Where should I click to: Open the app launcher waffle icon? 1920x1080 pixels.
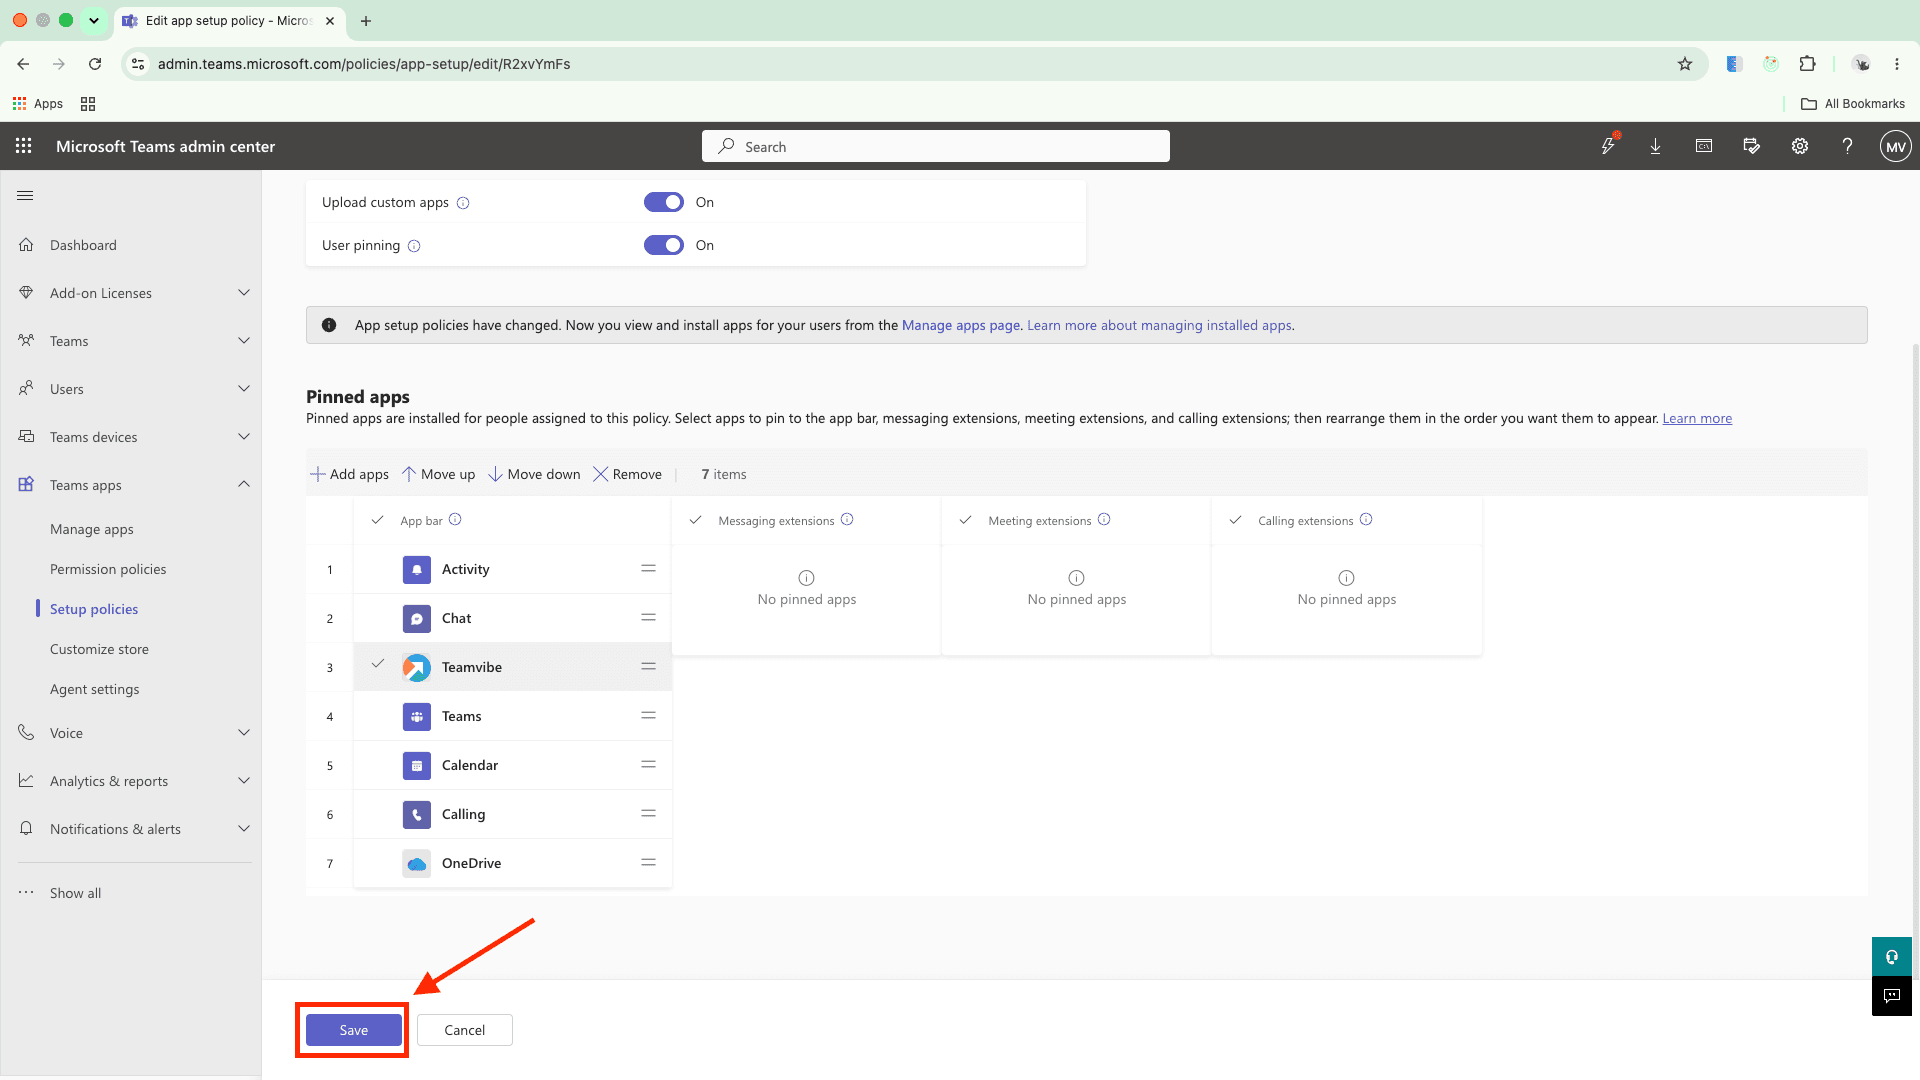[x=24, y=146]
